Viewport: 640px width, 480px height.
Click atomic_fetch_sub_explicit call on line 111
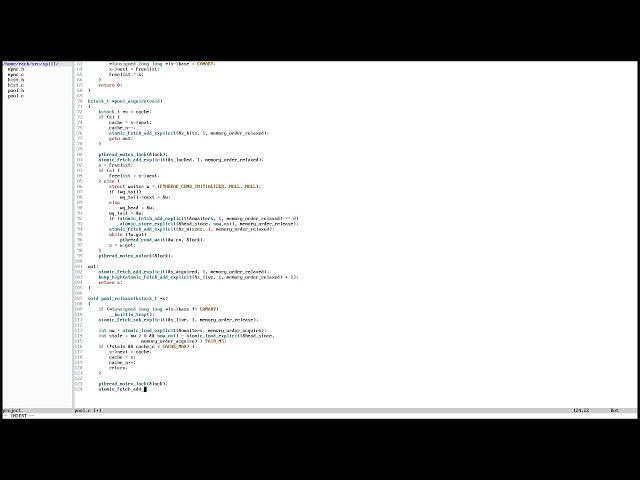tap(178, 320)
